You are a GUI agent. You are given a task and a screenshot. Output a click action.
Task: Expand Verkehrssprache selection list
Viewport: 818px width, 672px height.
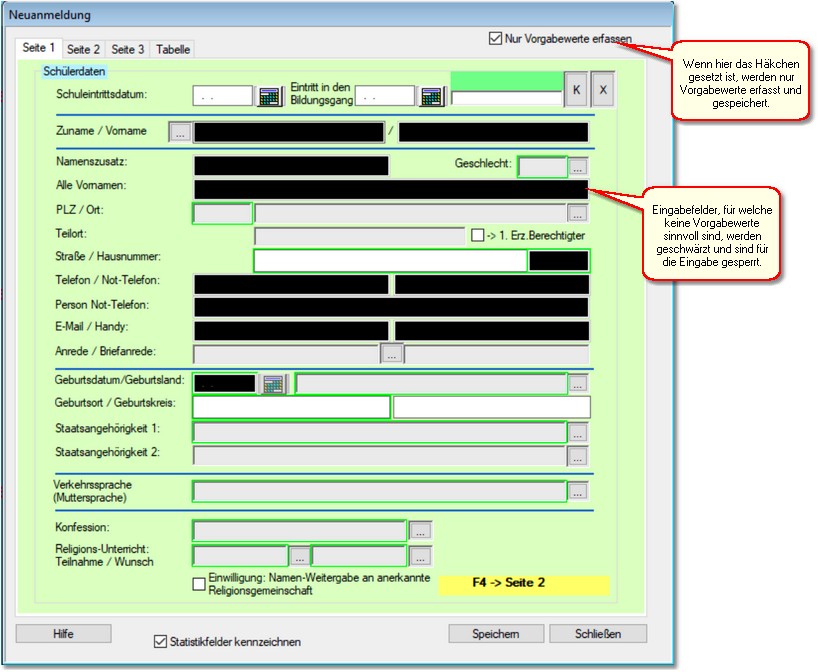577,491
